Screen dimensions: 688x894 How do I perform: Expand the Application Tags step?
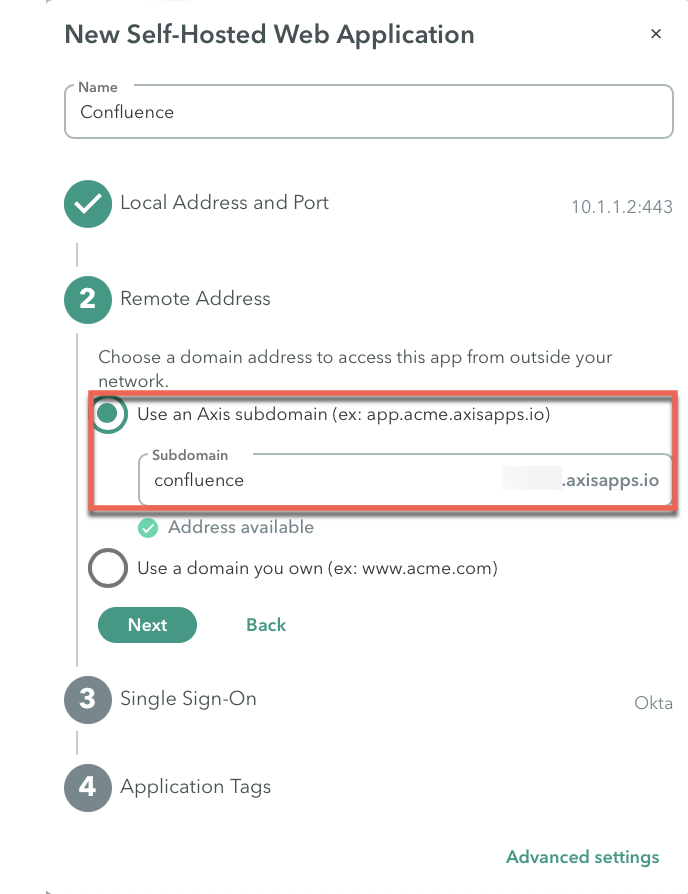click(x=196, y=787)
